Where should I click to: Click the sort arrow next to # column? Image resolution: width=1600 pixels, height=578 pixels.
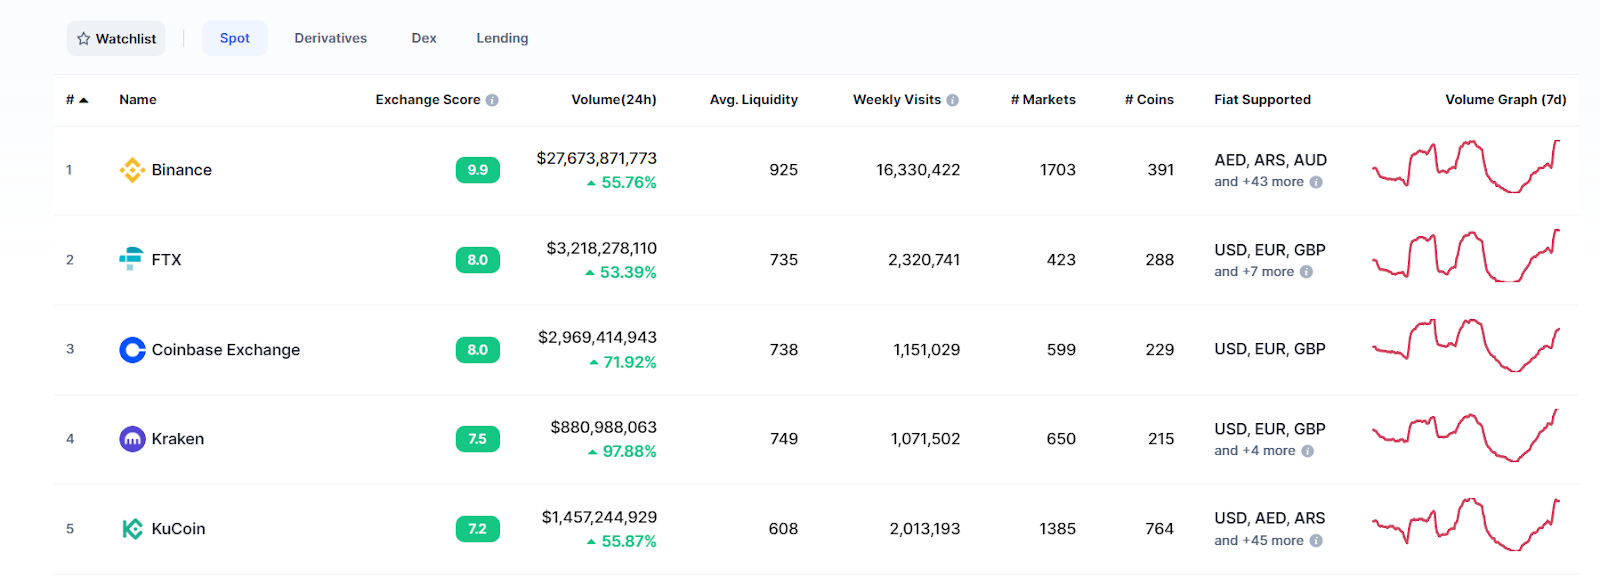84,100
